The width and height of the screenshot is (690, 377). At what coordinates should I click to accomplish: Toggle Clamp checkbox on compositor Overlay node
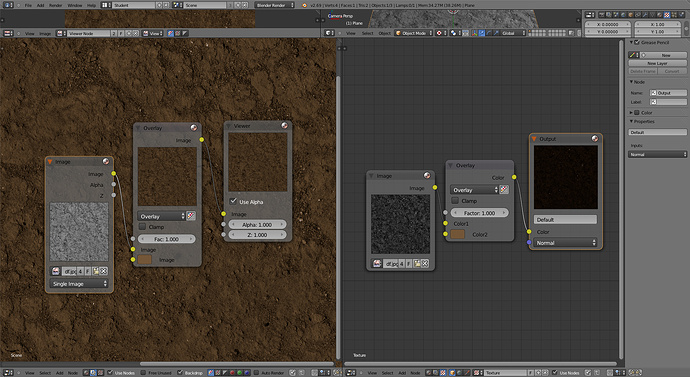point(142,227)
